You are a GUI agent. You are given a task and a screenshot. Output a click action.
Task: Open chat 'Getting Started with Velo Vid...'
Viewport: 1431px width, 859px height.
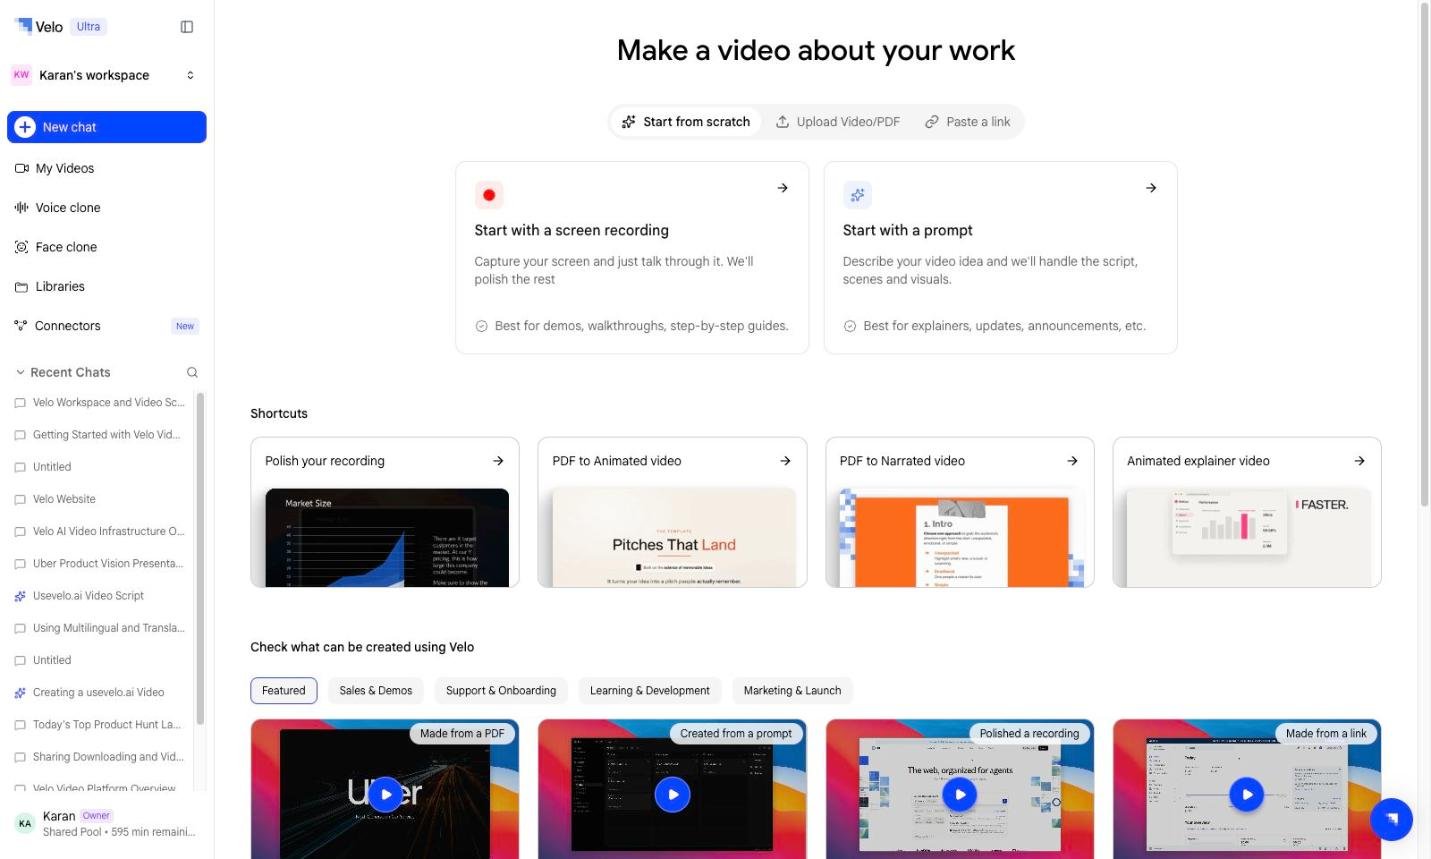[x=100, y=435]
